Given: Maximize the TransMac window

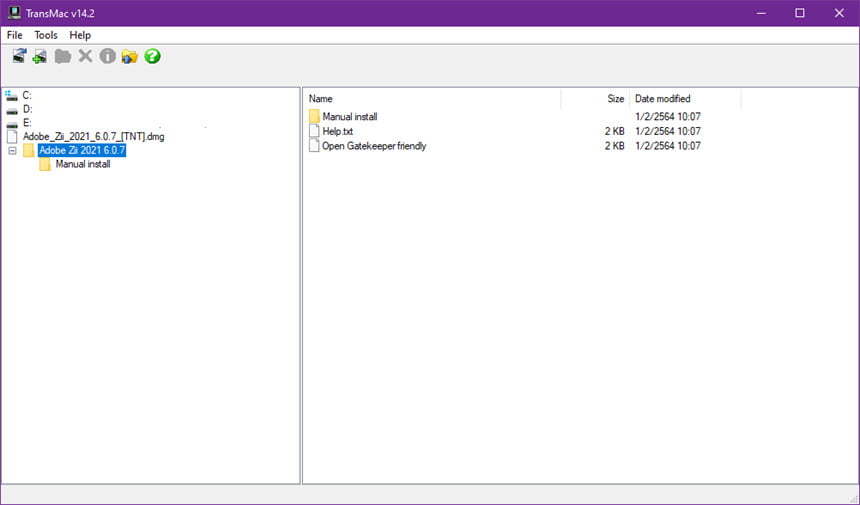Looking at the screenshot, I should (800, 13).
